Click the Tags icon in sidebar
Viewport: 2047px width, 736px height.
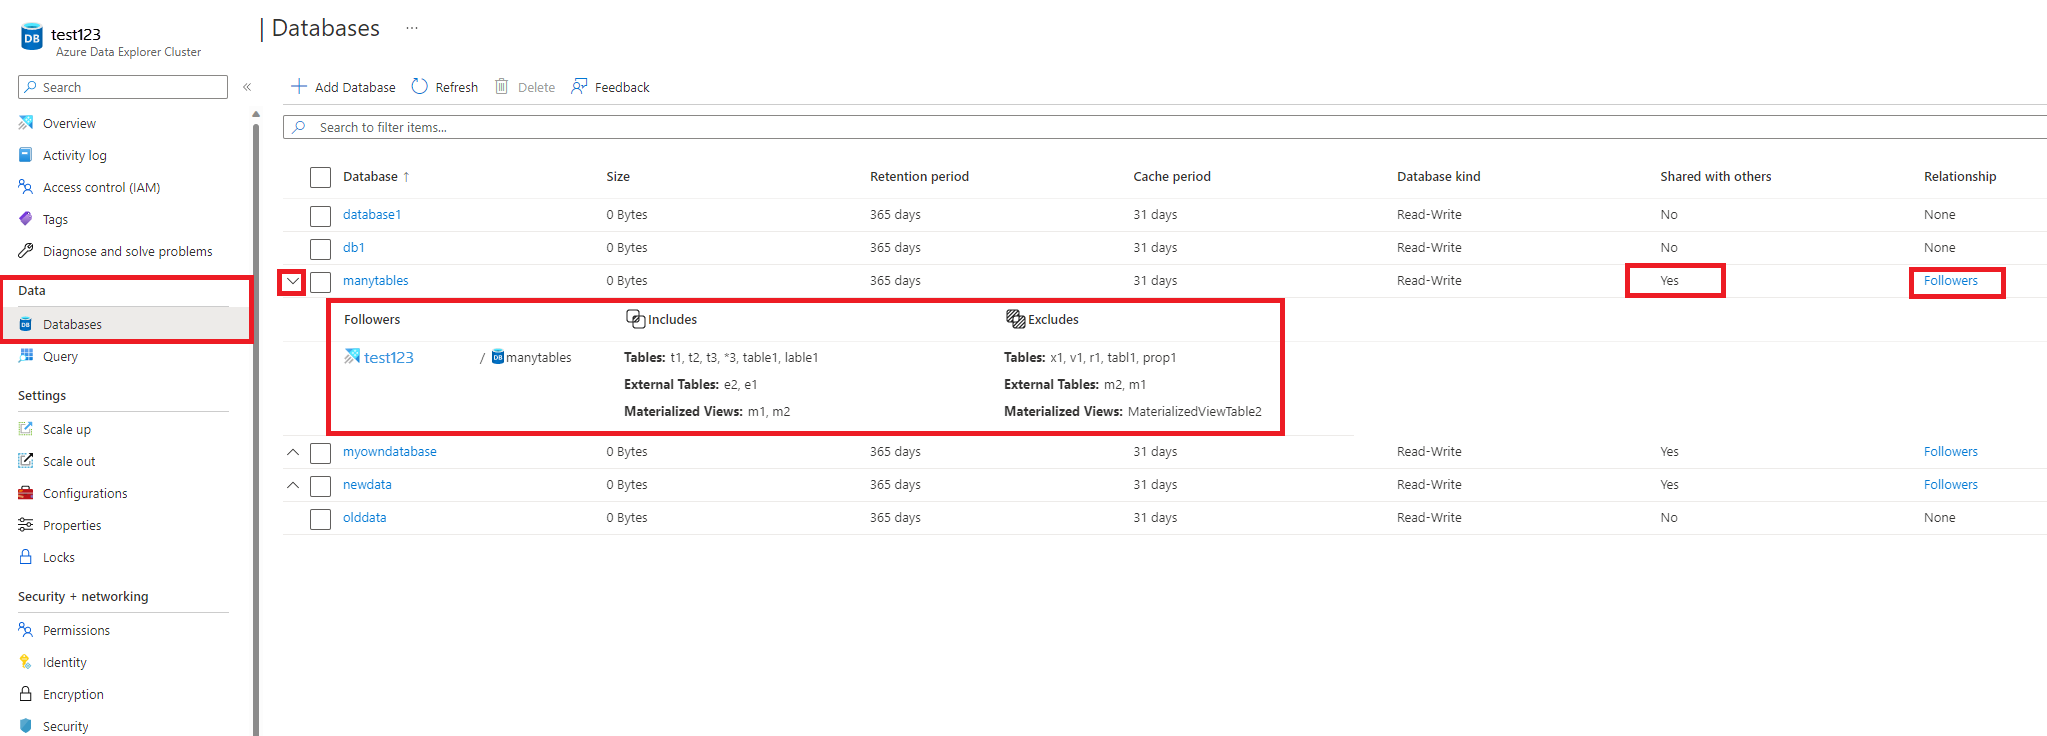pyautogui.click(x=26, y=219)
